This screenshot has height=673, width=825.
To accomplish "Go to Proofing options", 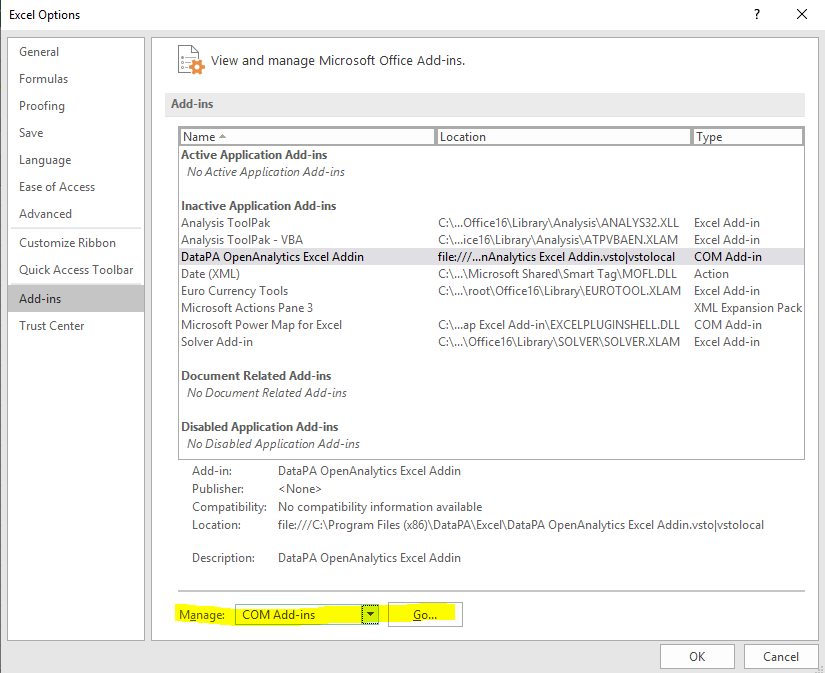I will (76, 106).
